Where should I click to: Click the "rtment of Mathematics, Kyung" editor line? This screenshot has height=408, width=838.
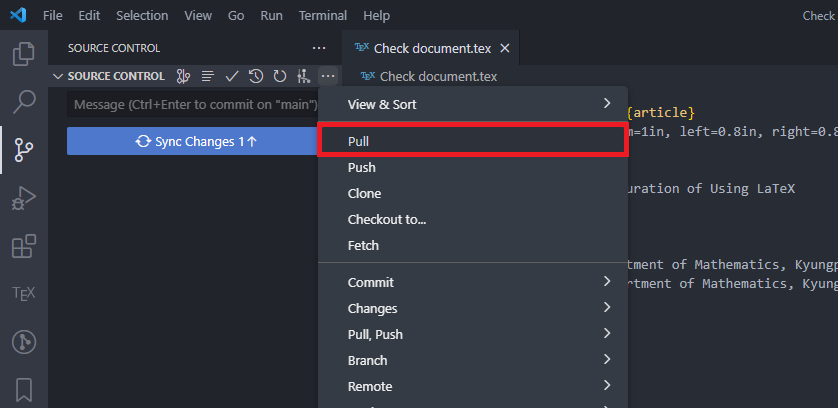732,283
